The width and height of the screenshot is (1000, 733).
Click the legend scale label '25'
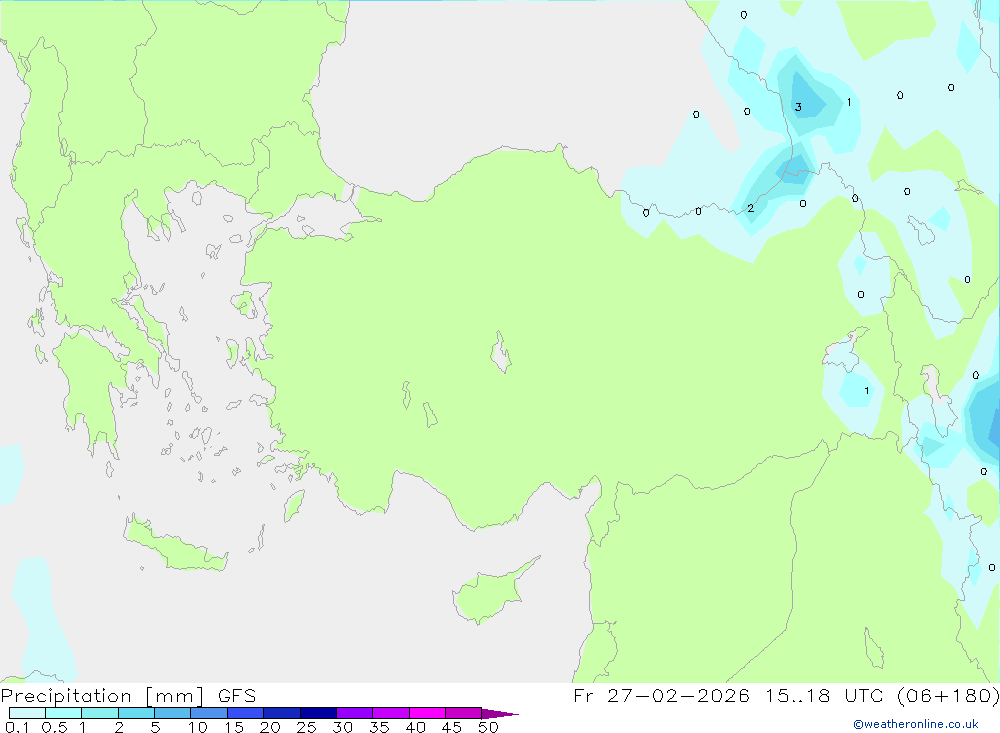(x=306, y=727)
